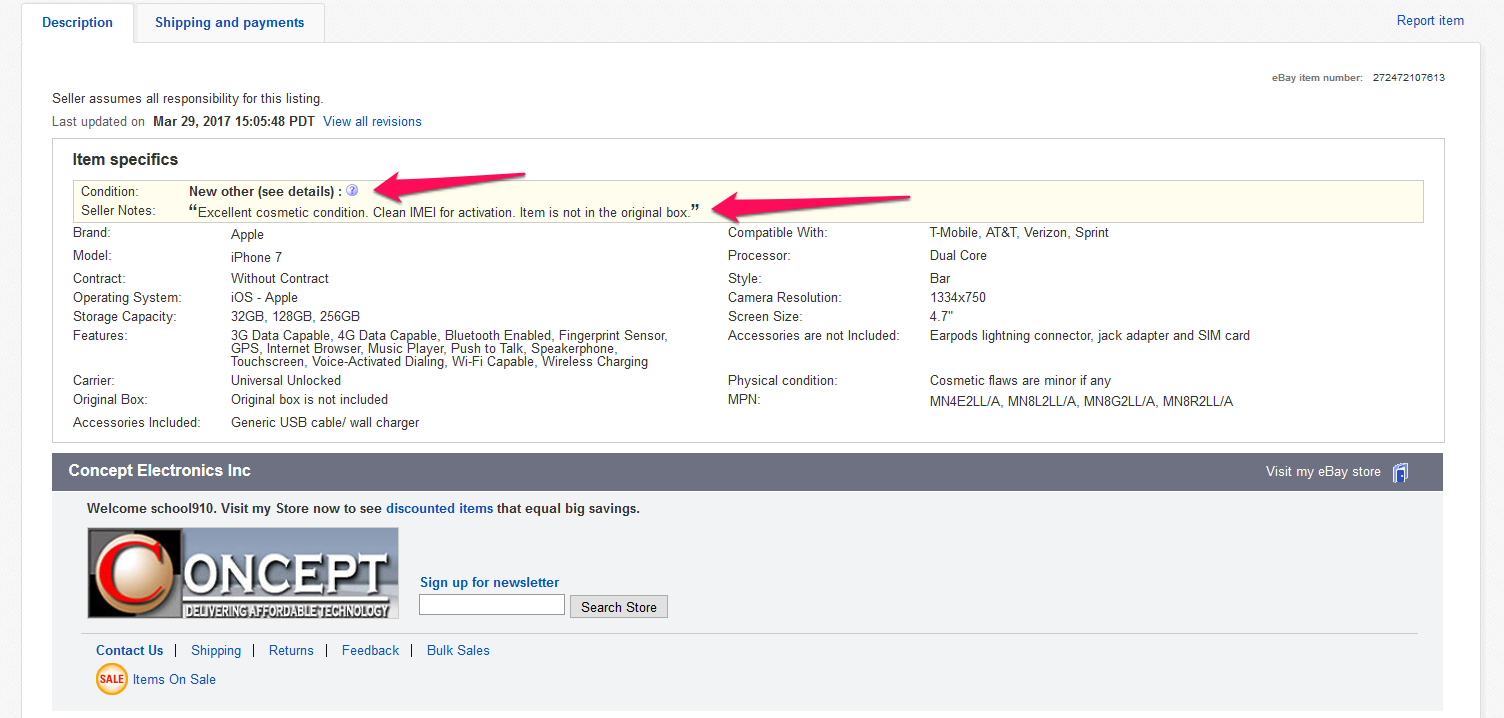Click the Earpods lightning connector accessories text
1504x718 pixels.
coord(1090,335)
